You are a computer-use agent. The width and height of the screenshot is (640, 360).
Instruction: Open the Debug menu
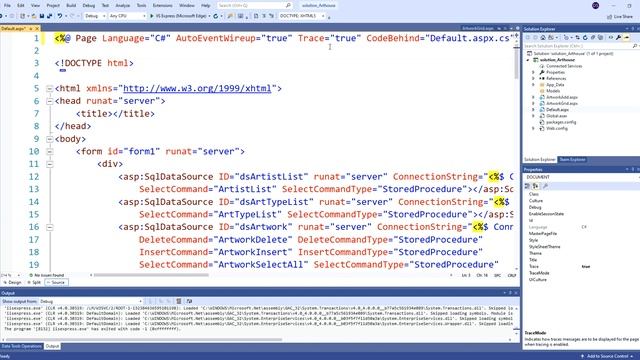coord(89,5)
